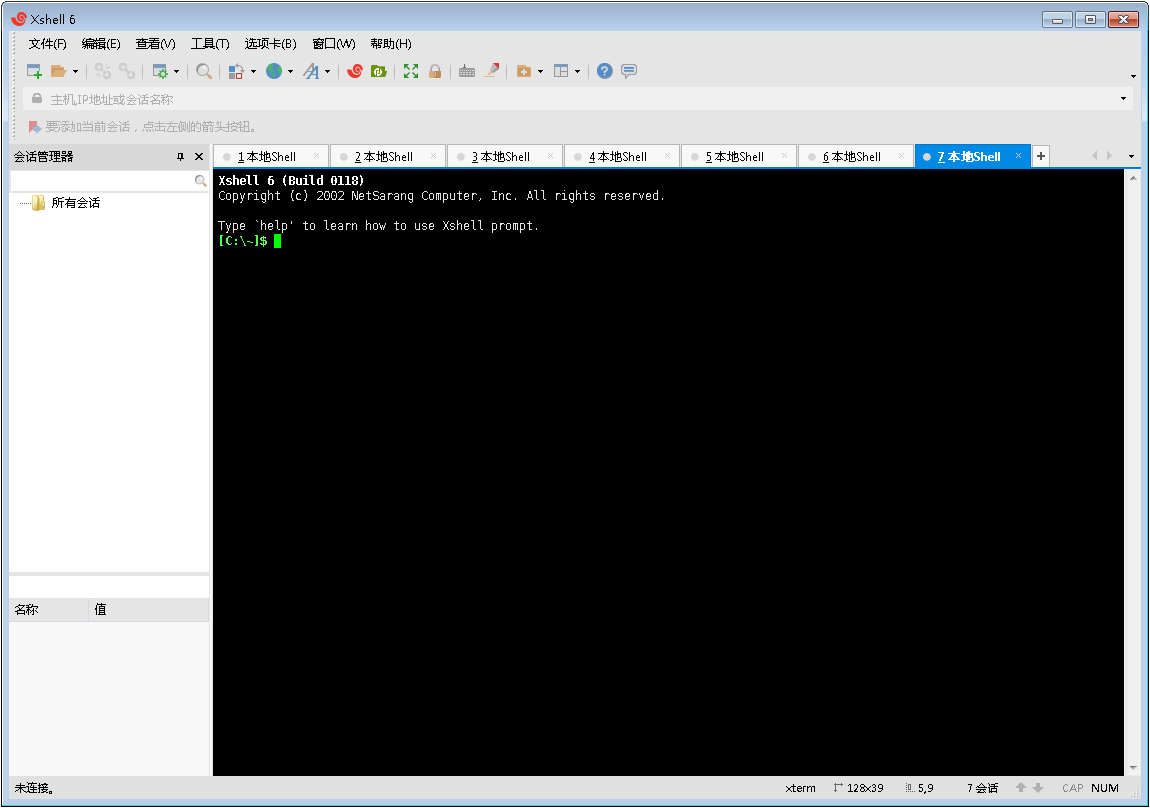The height and width of the screenshot is (808, 1150).
Task: Expand the color scheme dropdown arrow
Action: 253,72
